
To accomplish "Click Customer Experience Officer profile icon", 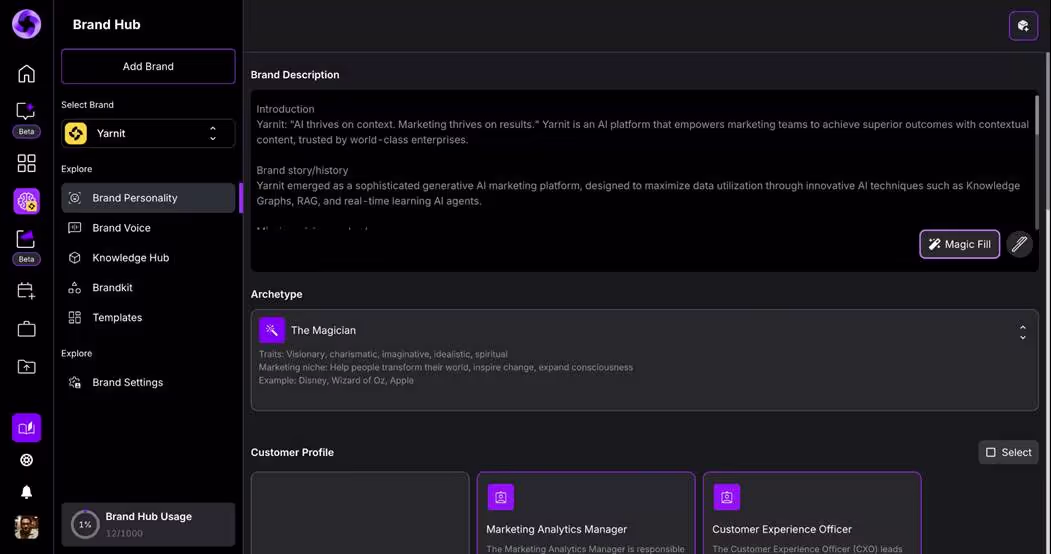I will tap(726, 497).
